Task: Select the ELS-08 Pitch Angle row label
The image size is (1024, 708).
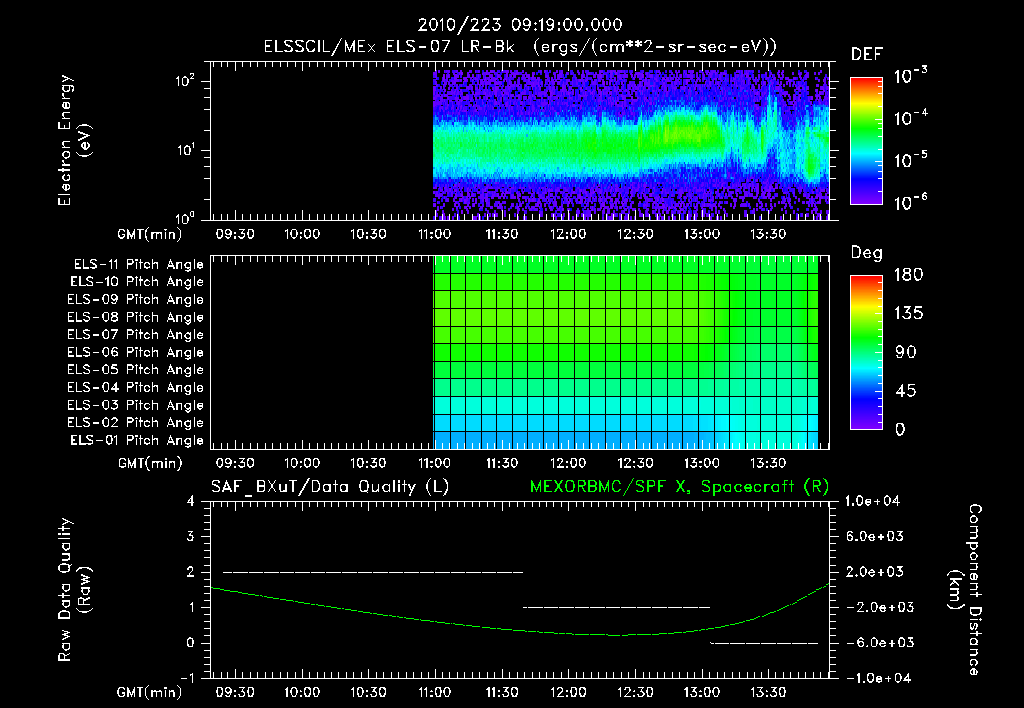Action: (x=135, y=317)
